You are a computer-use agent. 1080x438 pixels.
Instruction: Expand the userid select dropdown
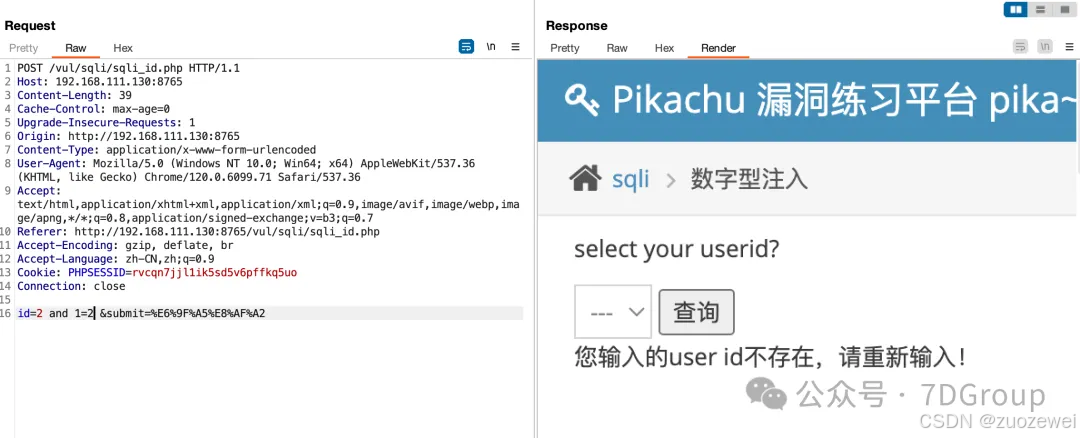pos(613,312)
